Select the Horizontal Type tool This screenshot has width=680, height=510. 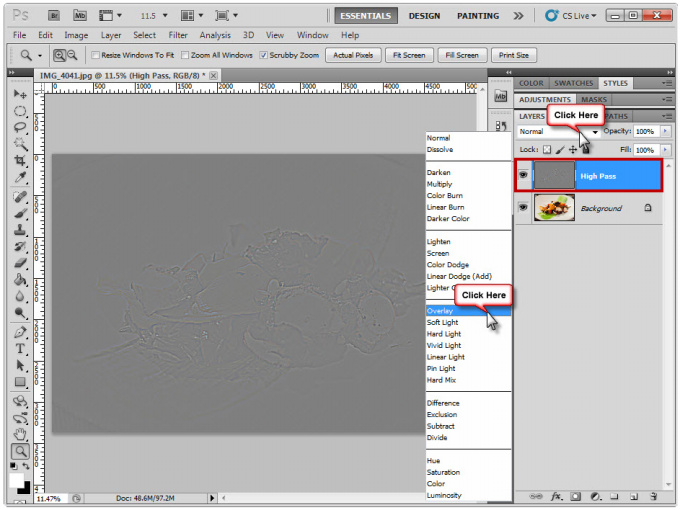pos(20,348)
